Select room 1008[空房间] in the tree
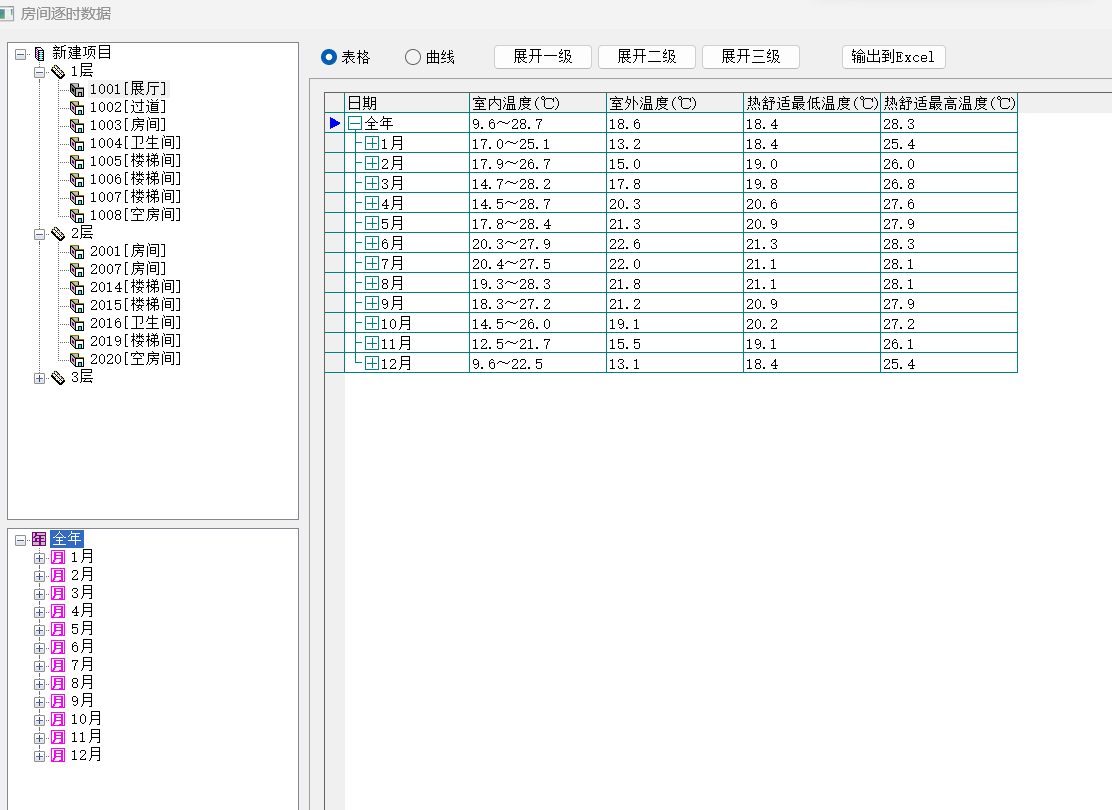This screenshot has width=1112, height=810. (135, 215)
